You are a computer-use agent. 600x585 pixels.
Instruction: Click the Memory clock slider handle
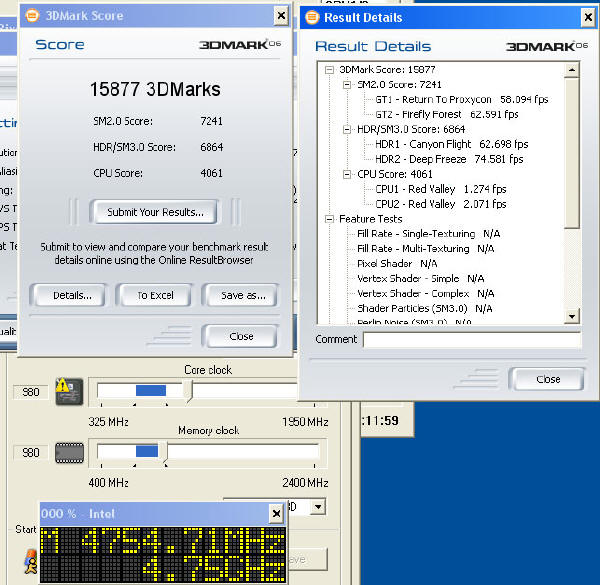click(x=163, y=452)
